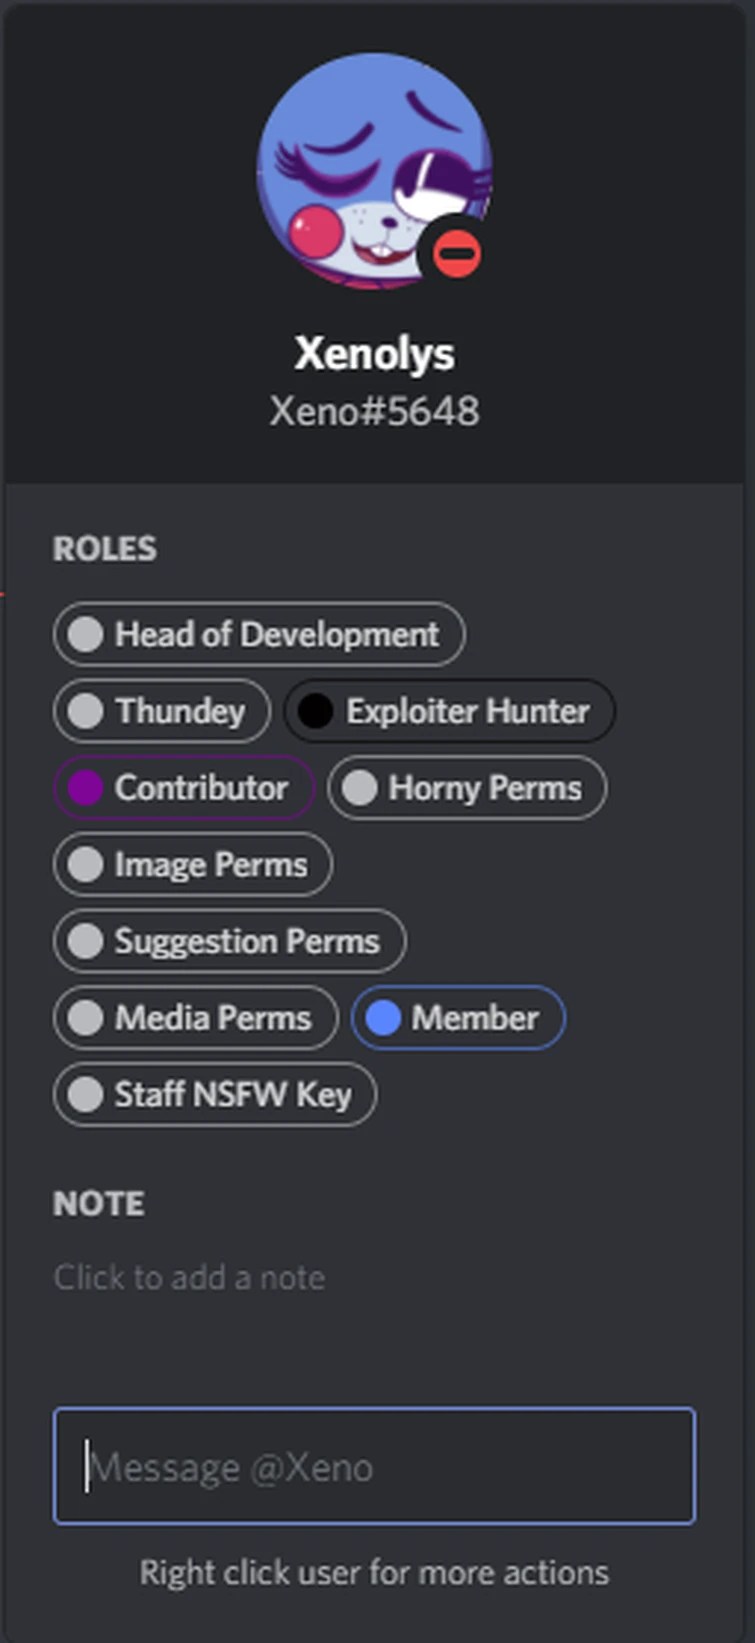The height and width of the screenshot is (1643, 755).
Task: Click the purple dot on Contributor role
Action: click(86, 788)
